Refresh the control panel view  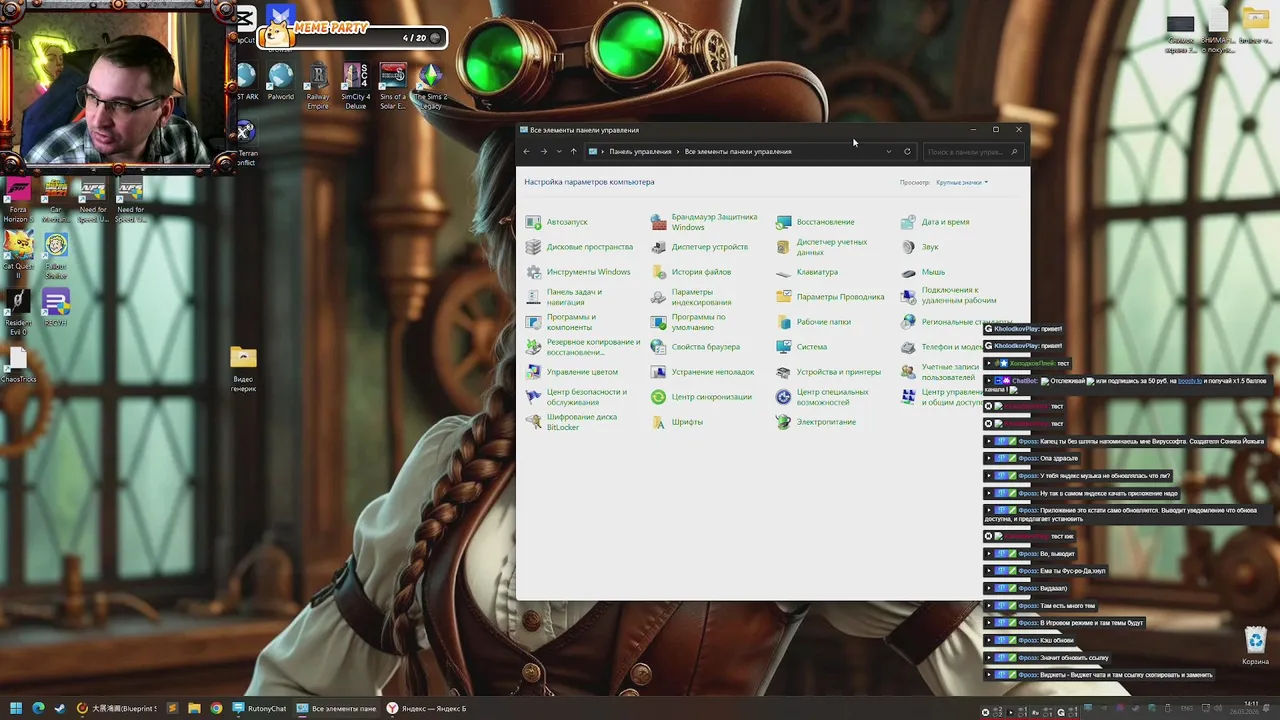907,152
